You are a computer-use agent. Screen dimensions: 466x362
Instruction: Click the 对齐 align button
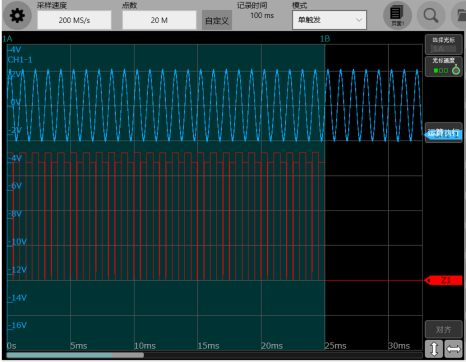(x=444, y=330)
